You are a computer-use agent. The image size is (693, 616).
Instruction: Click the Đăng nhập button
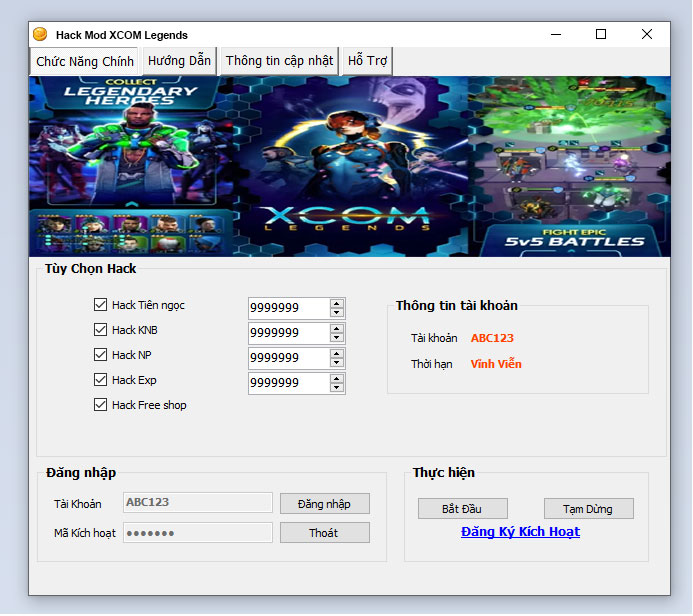pyautogui.click(x=324, y=504)
